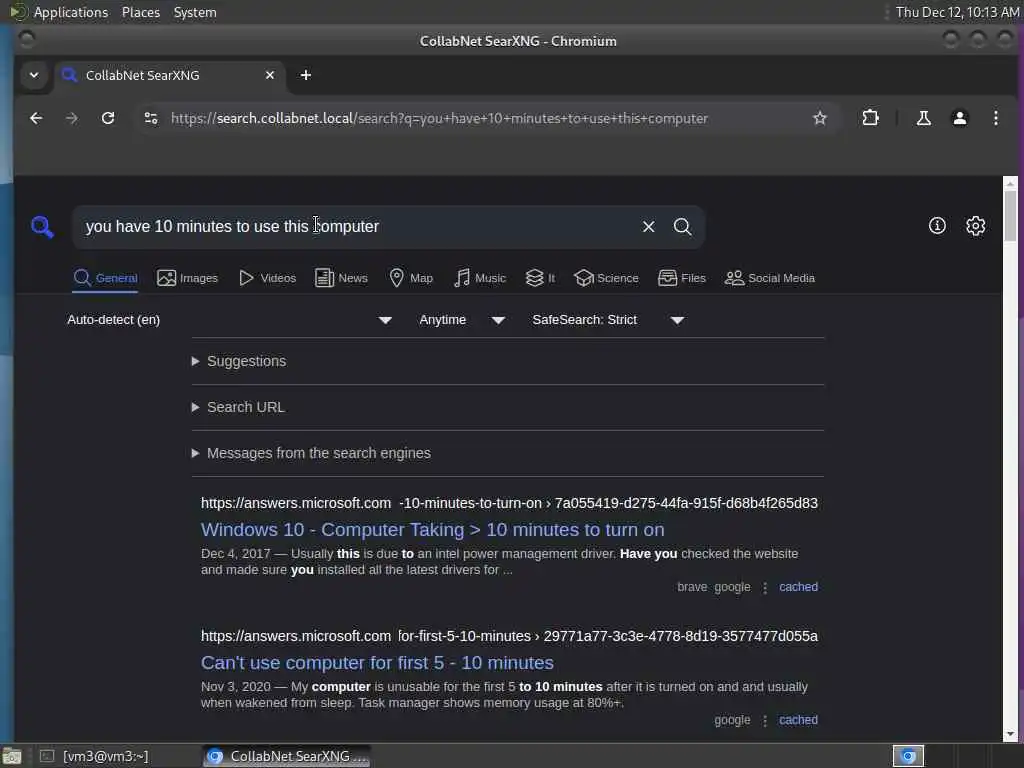Open cached link for Can't use computer result

(x=798, y=720)
